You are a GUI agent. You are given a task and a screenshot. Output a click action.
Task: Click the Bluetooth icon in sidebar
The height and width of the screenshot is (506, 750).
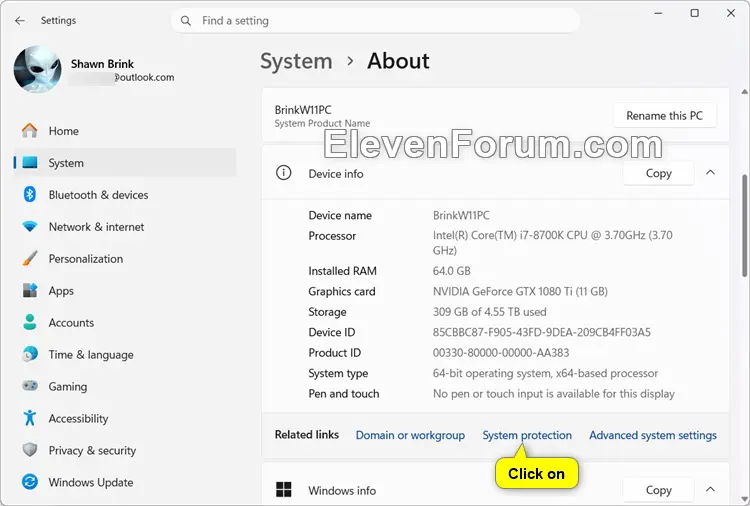click(30, 195)
